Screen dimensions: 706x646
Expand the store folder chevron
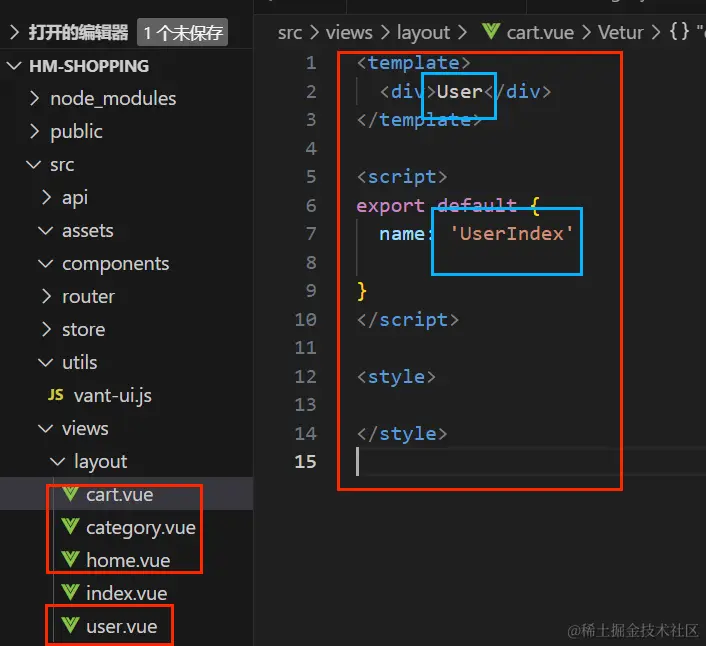click(46, 330)
